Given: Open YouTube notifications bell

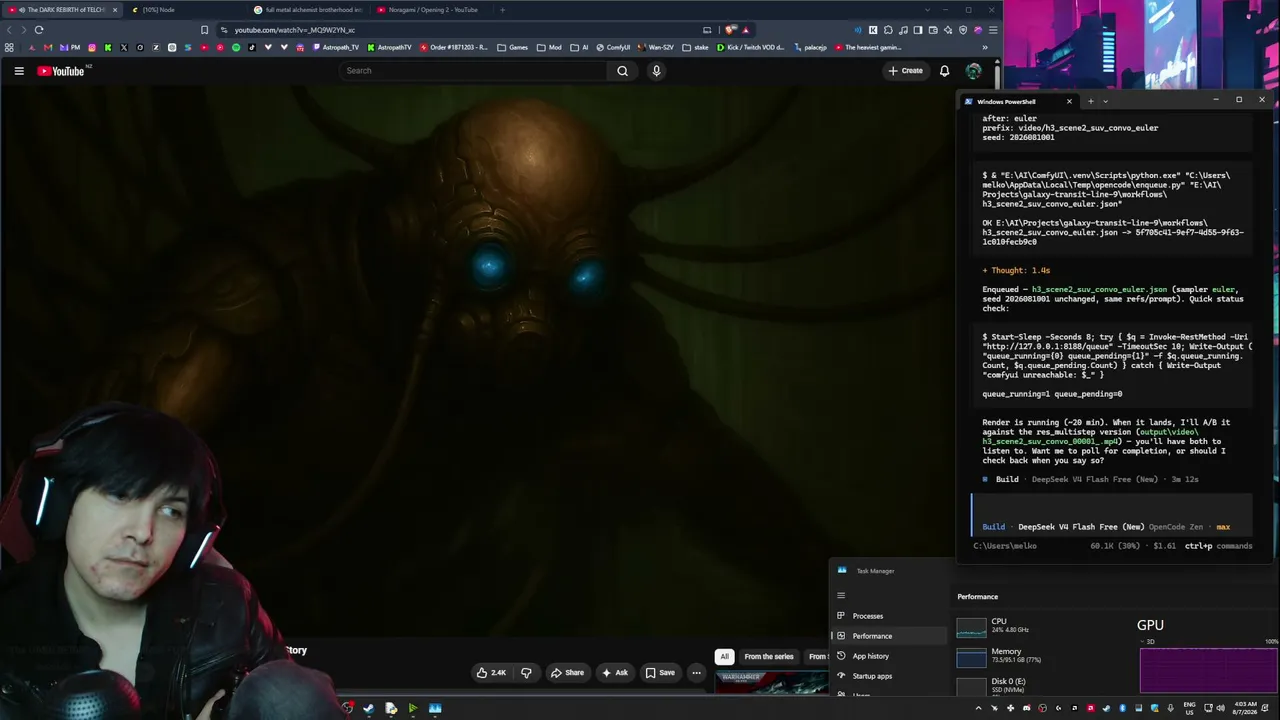Looking at the screenshot, I should 944,71.
